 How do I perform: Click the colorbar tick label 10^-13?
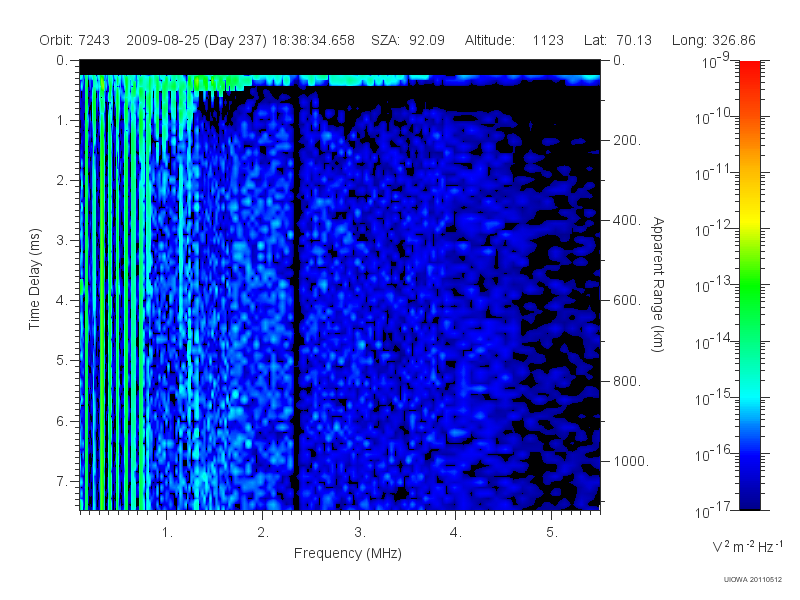(714, 285)
